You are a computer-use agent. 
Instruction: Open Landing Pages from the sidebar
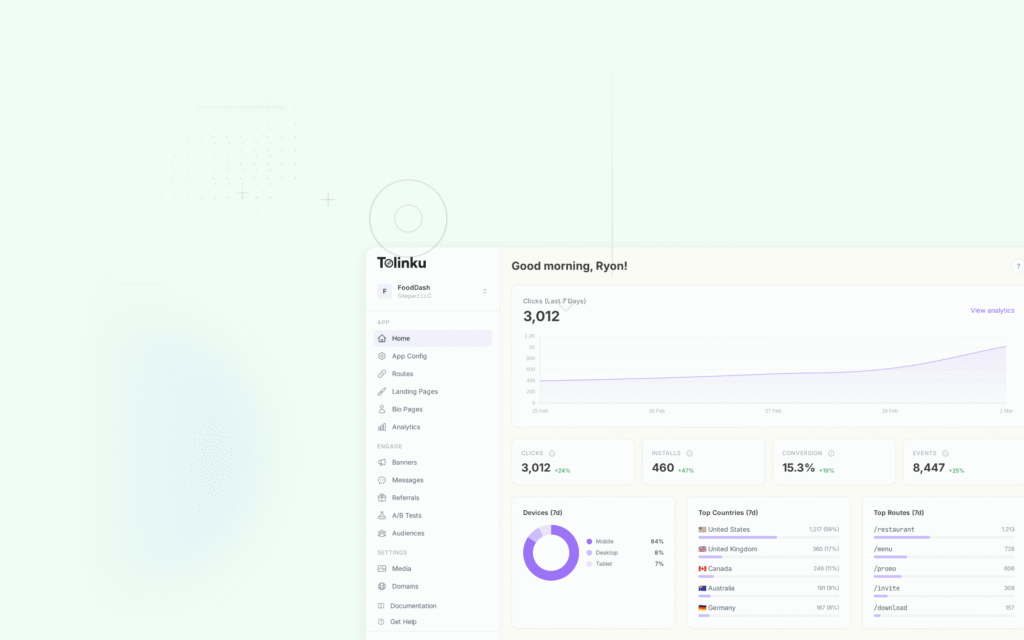(x=412, y=391)
